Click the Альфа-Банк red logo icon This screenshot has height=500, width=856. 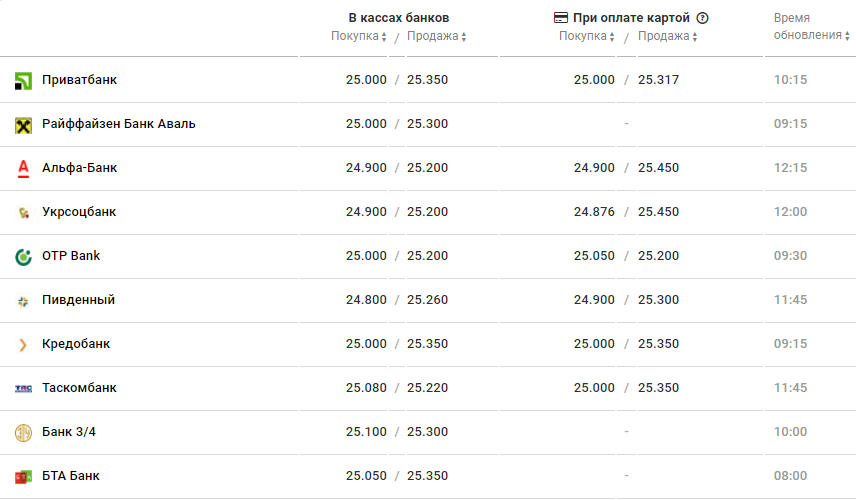[x=24, y=169]
